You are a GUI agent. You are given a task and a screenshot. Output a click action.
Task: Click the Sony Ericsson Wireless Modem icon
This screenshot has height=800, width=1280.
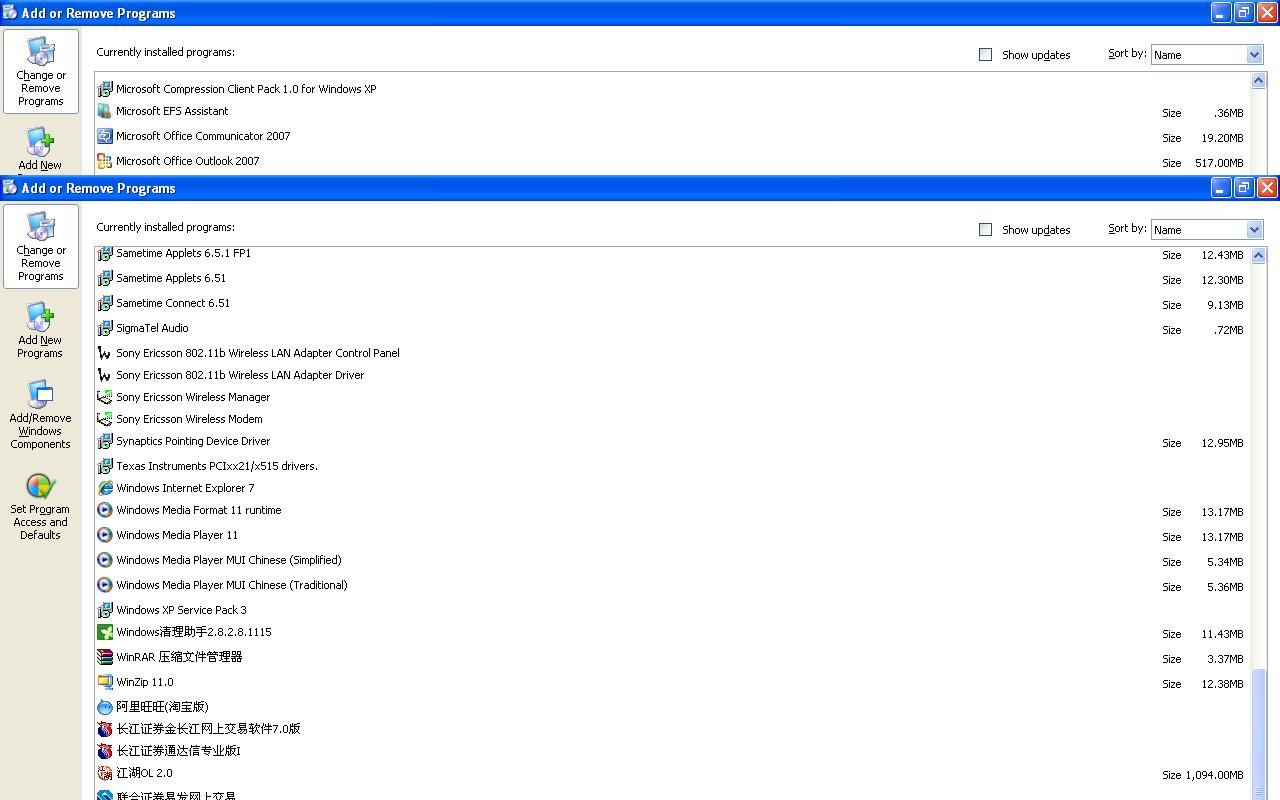coord(104,419)
